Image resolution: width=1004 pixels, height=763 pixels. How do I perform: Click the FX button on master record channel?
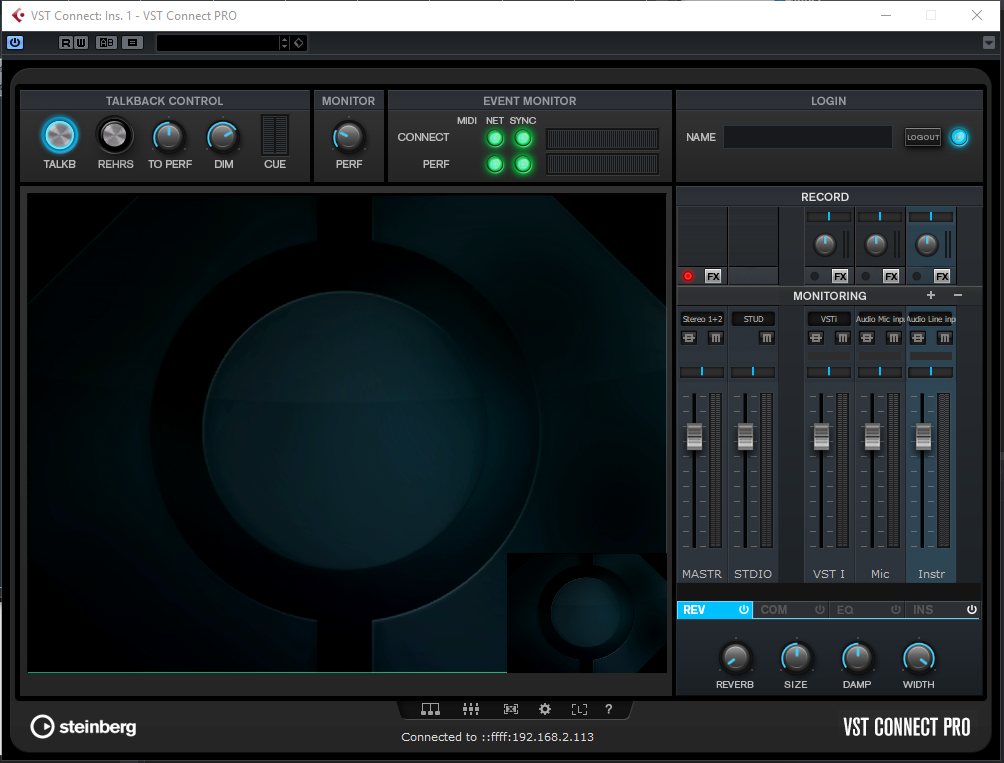pyautogui.click(x=713, y=276)
